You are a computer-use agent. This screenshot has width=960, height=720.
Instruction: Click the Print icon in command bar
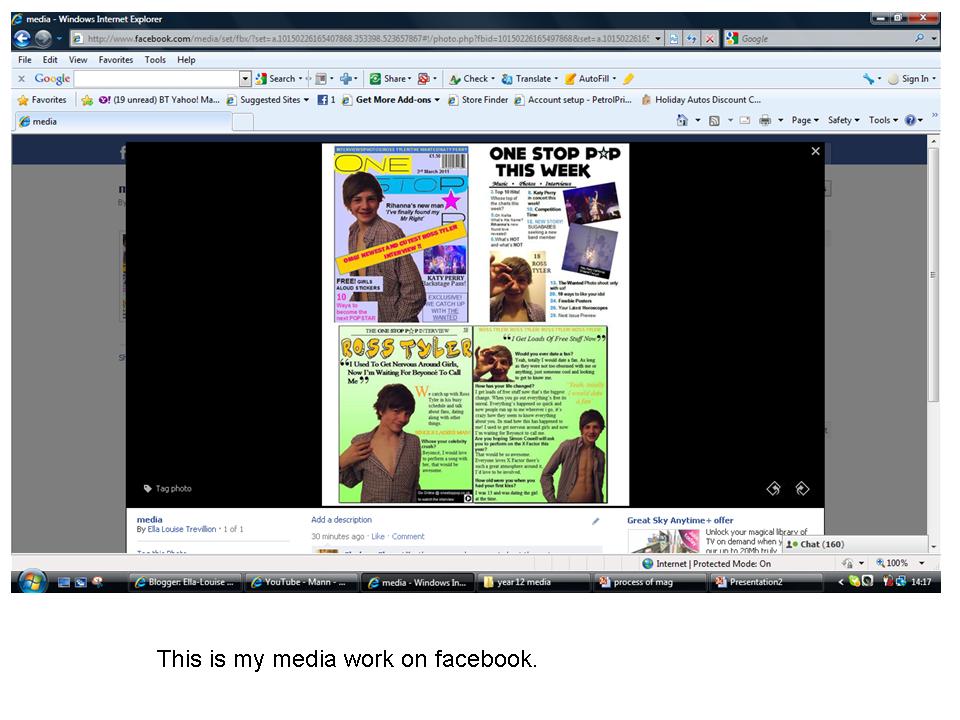765,121
